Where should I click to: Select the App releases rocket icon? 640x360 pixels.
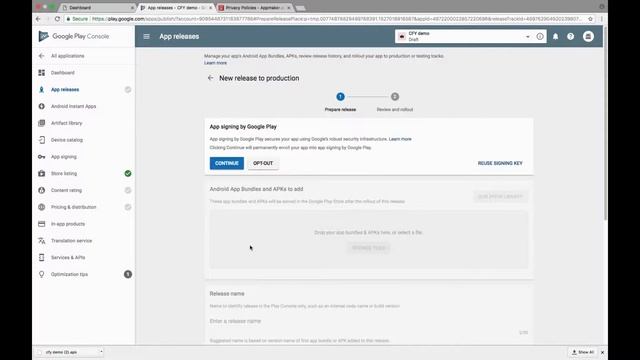[x=42, y=89]
